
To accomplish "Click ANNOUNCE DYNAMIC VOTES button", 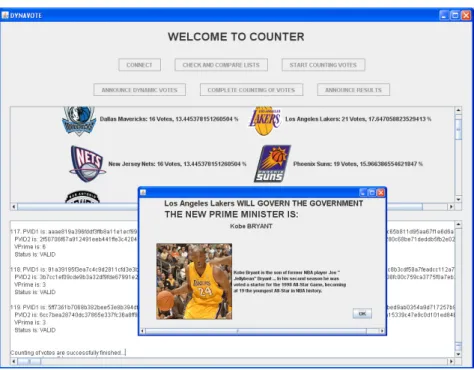I will click(x=139, y=90).
